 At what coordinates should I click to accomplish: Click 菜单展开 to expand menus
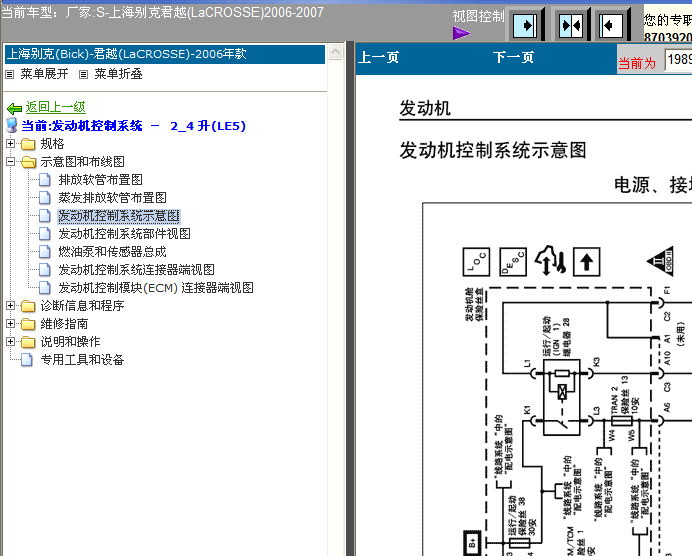pyautogui.click(x=44, y=74)
